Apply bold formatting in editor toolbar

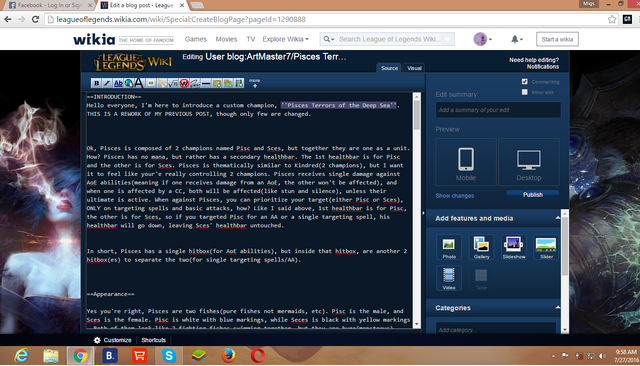click(96, 83)
